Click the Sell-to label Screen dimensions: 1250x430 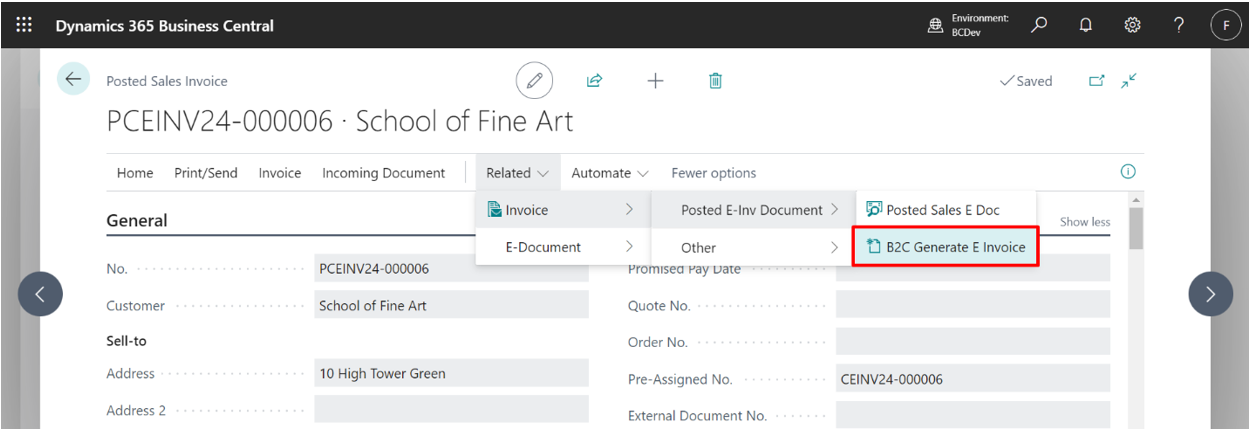pyautogui.click(x=126, y=341)
